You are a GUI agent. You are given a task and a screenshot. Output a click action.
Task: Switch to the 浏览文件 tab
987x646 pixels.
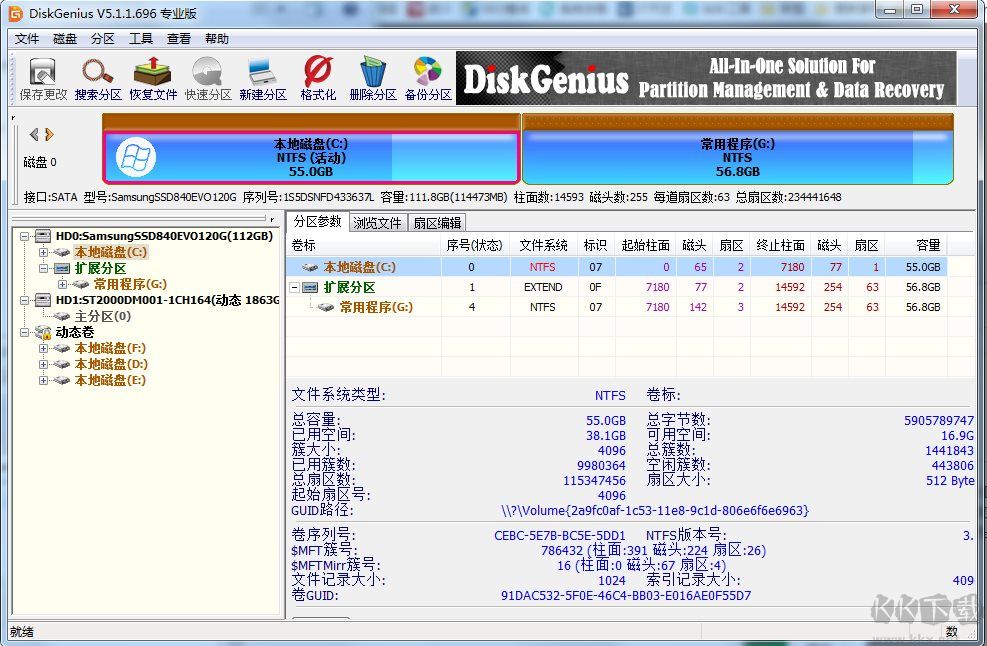pyautogui.click(x=377, y=222)
